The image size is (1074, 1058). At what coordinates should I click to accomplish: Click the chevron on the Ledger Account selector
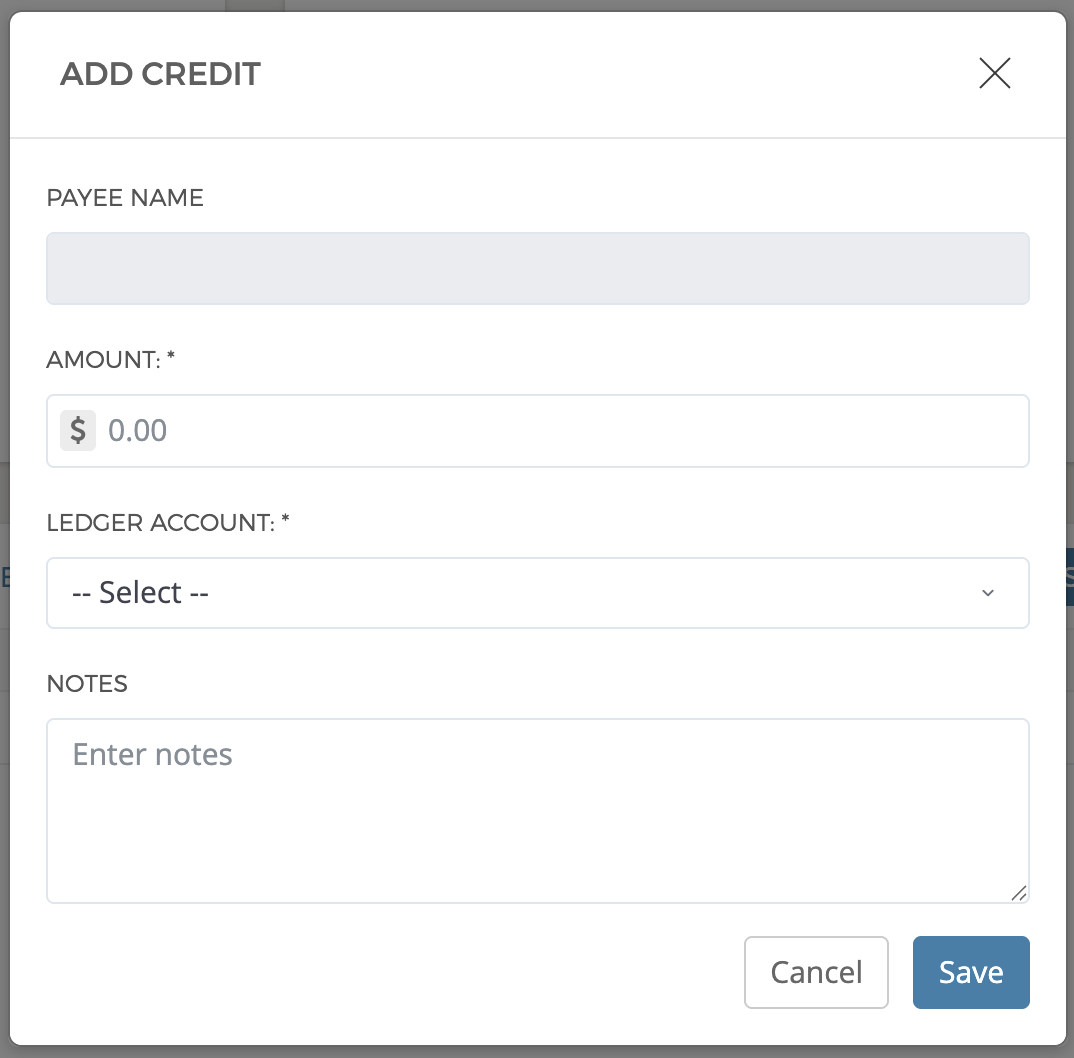click(987, 593)
